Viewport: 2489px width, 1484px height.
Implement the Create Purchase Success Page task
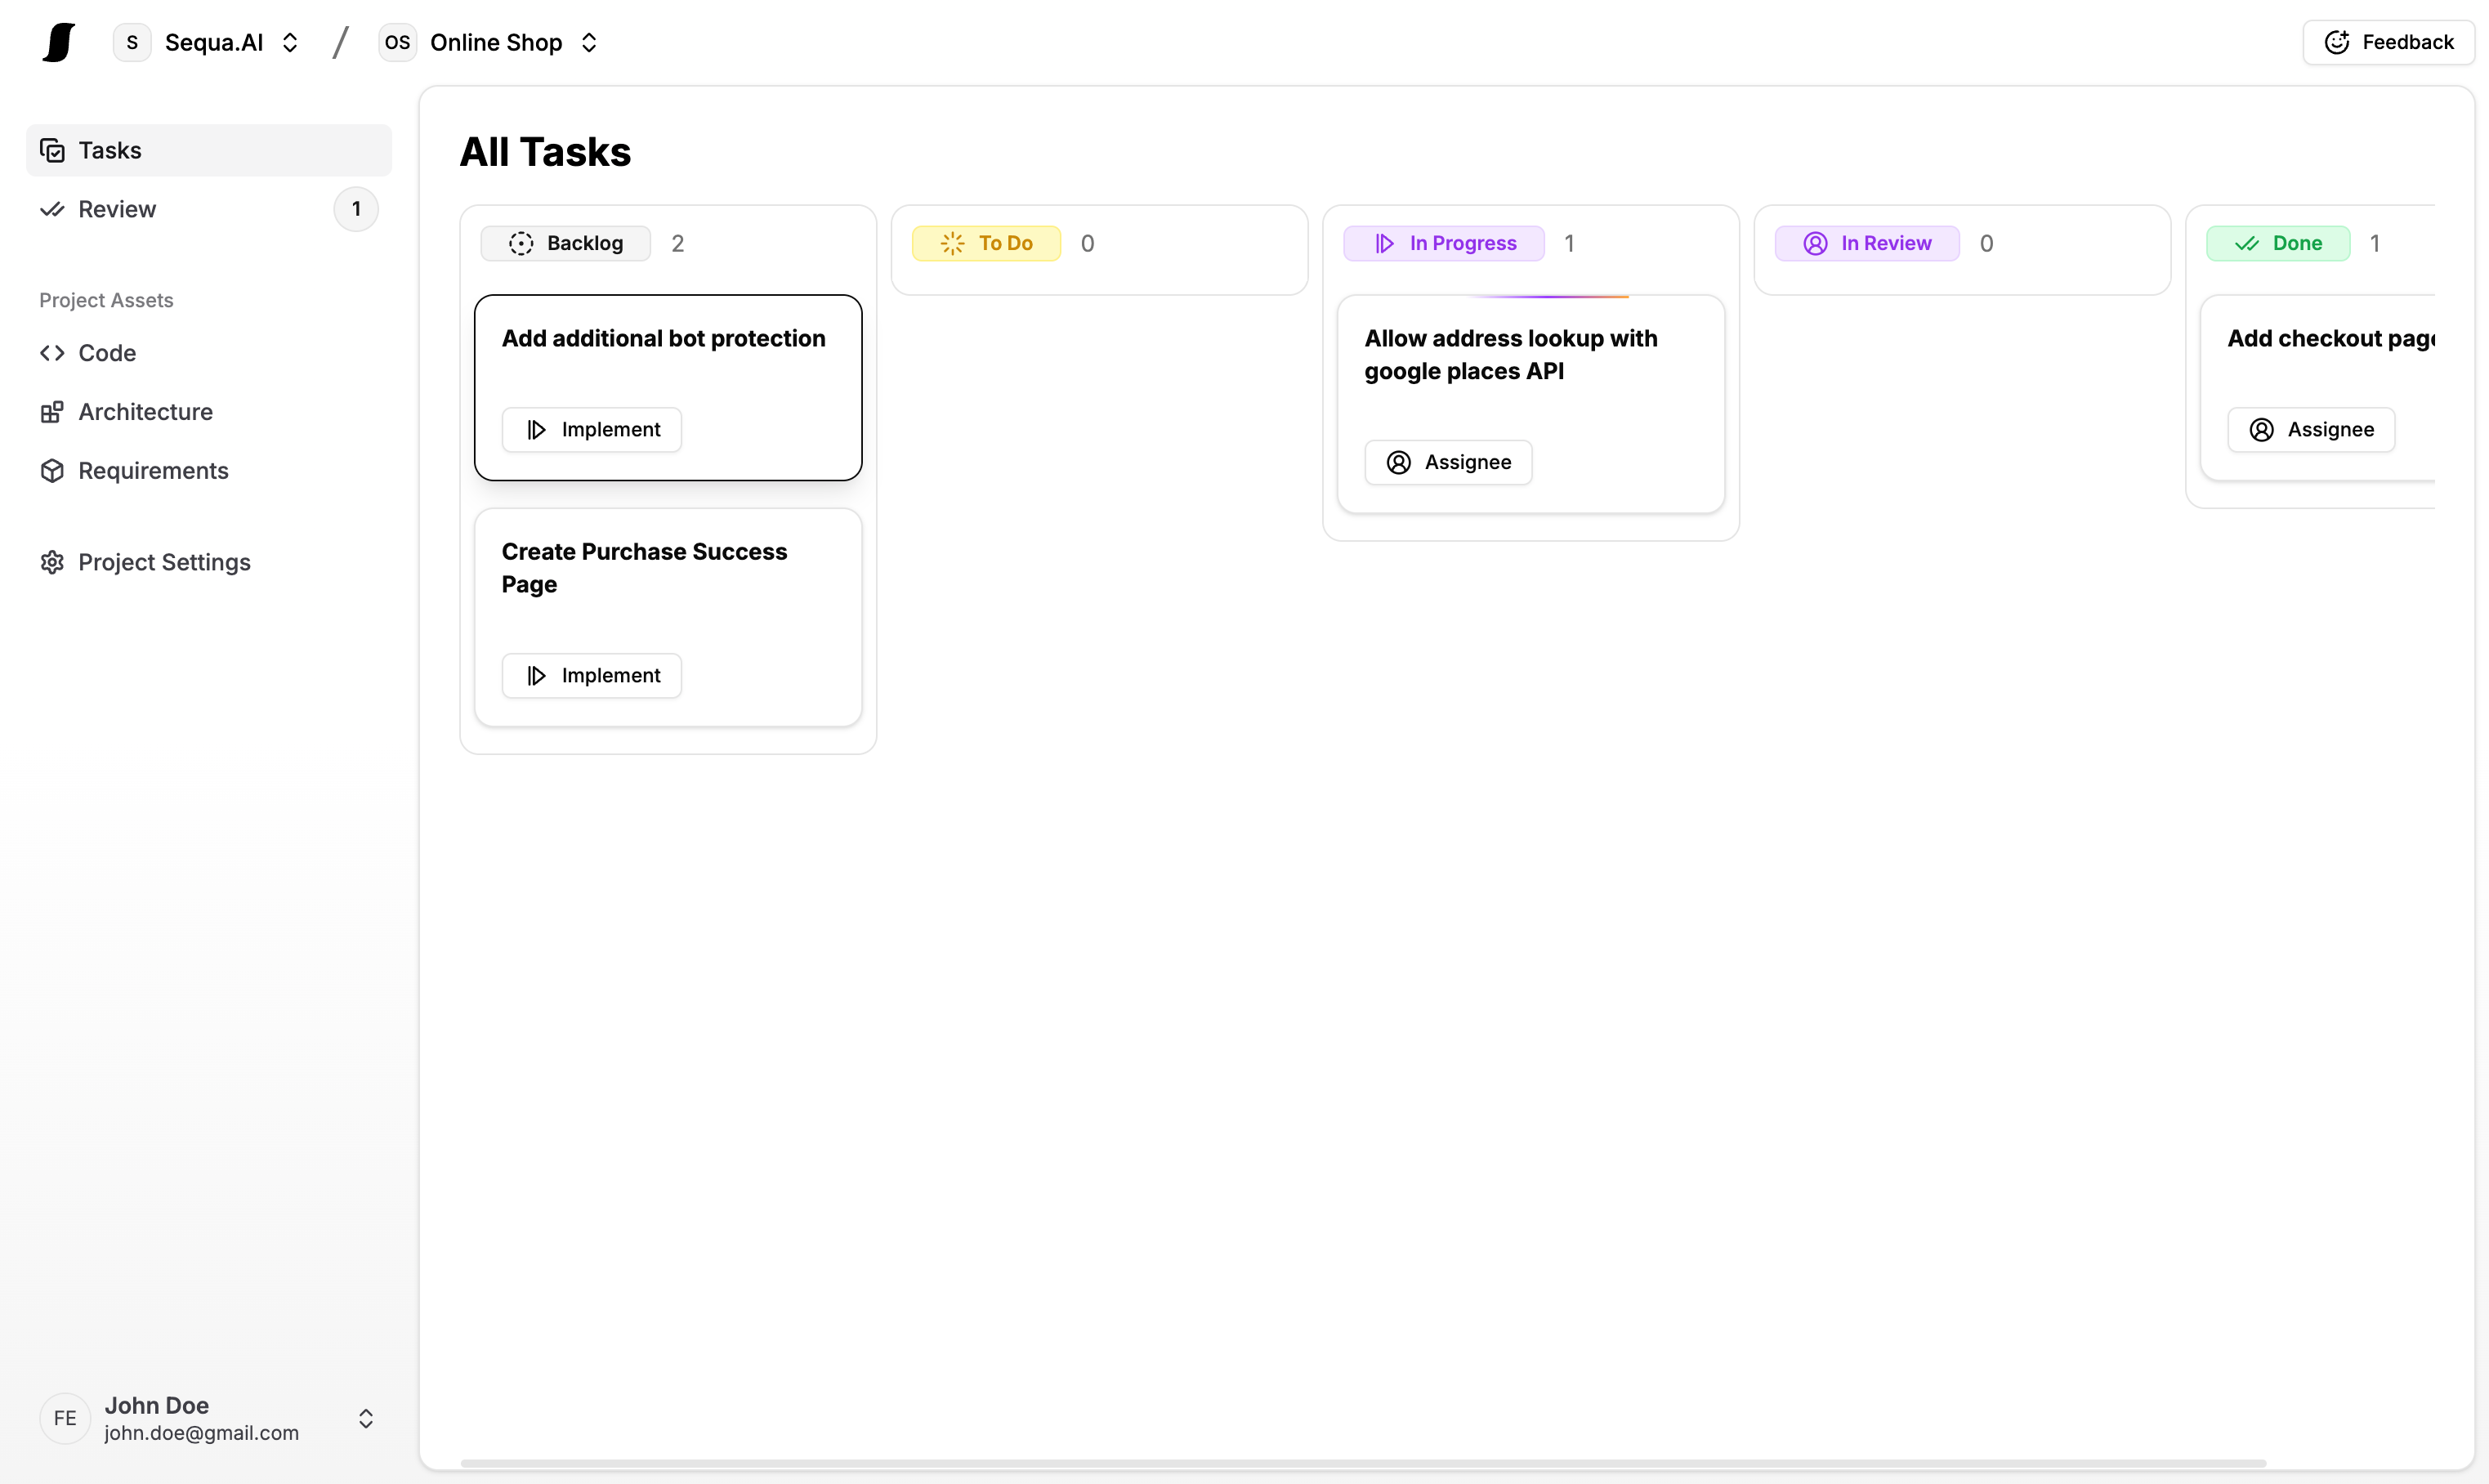[x=592, y=675]
